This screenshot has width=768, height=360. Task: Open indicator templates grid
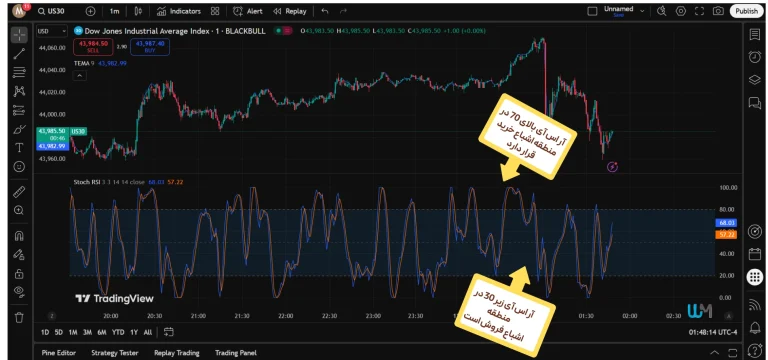(215, 11)
